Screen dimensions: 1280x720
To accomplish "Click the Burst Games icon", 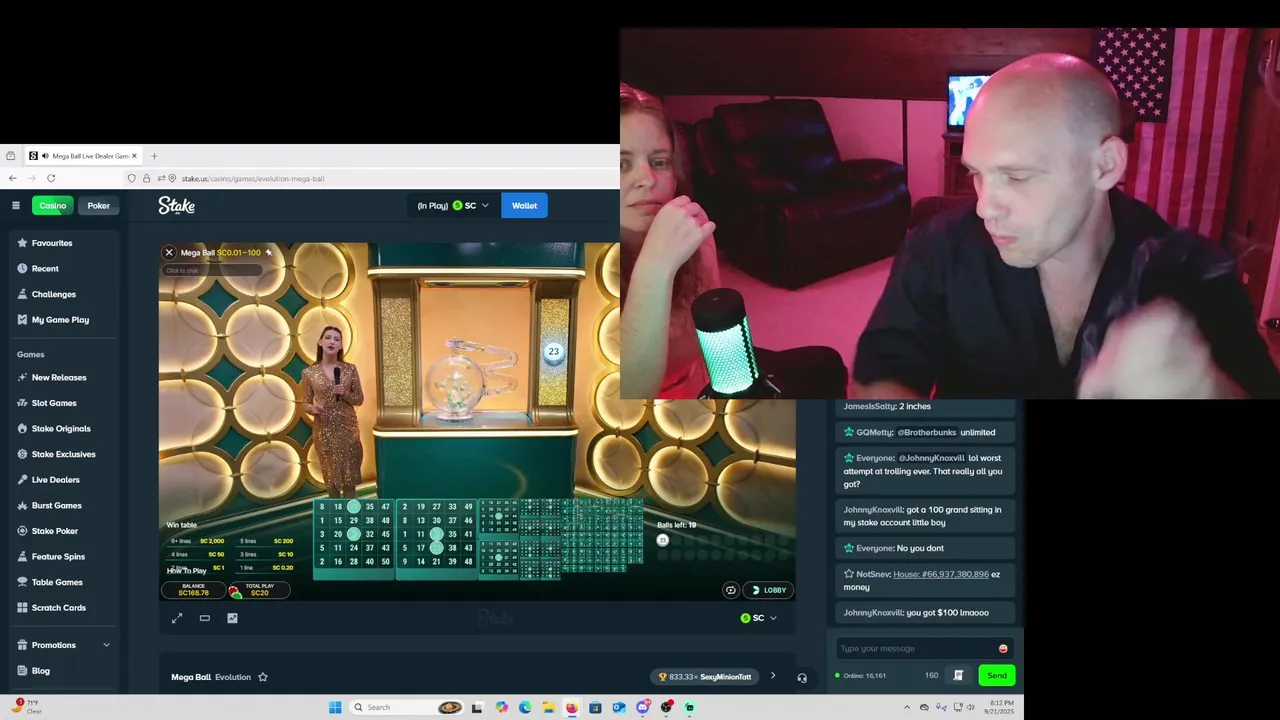I will [x=22, y=505].
